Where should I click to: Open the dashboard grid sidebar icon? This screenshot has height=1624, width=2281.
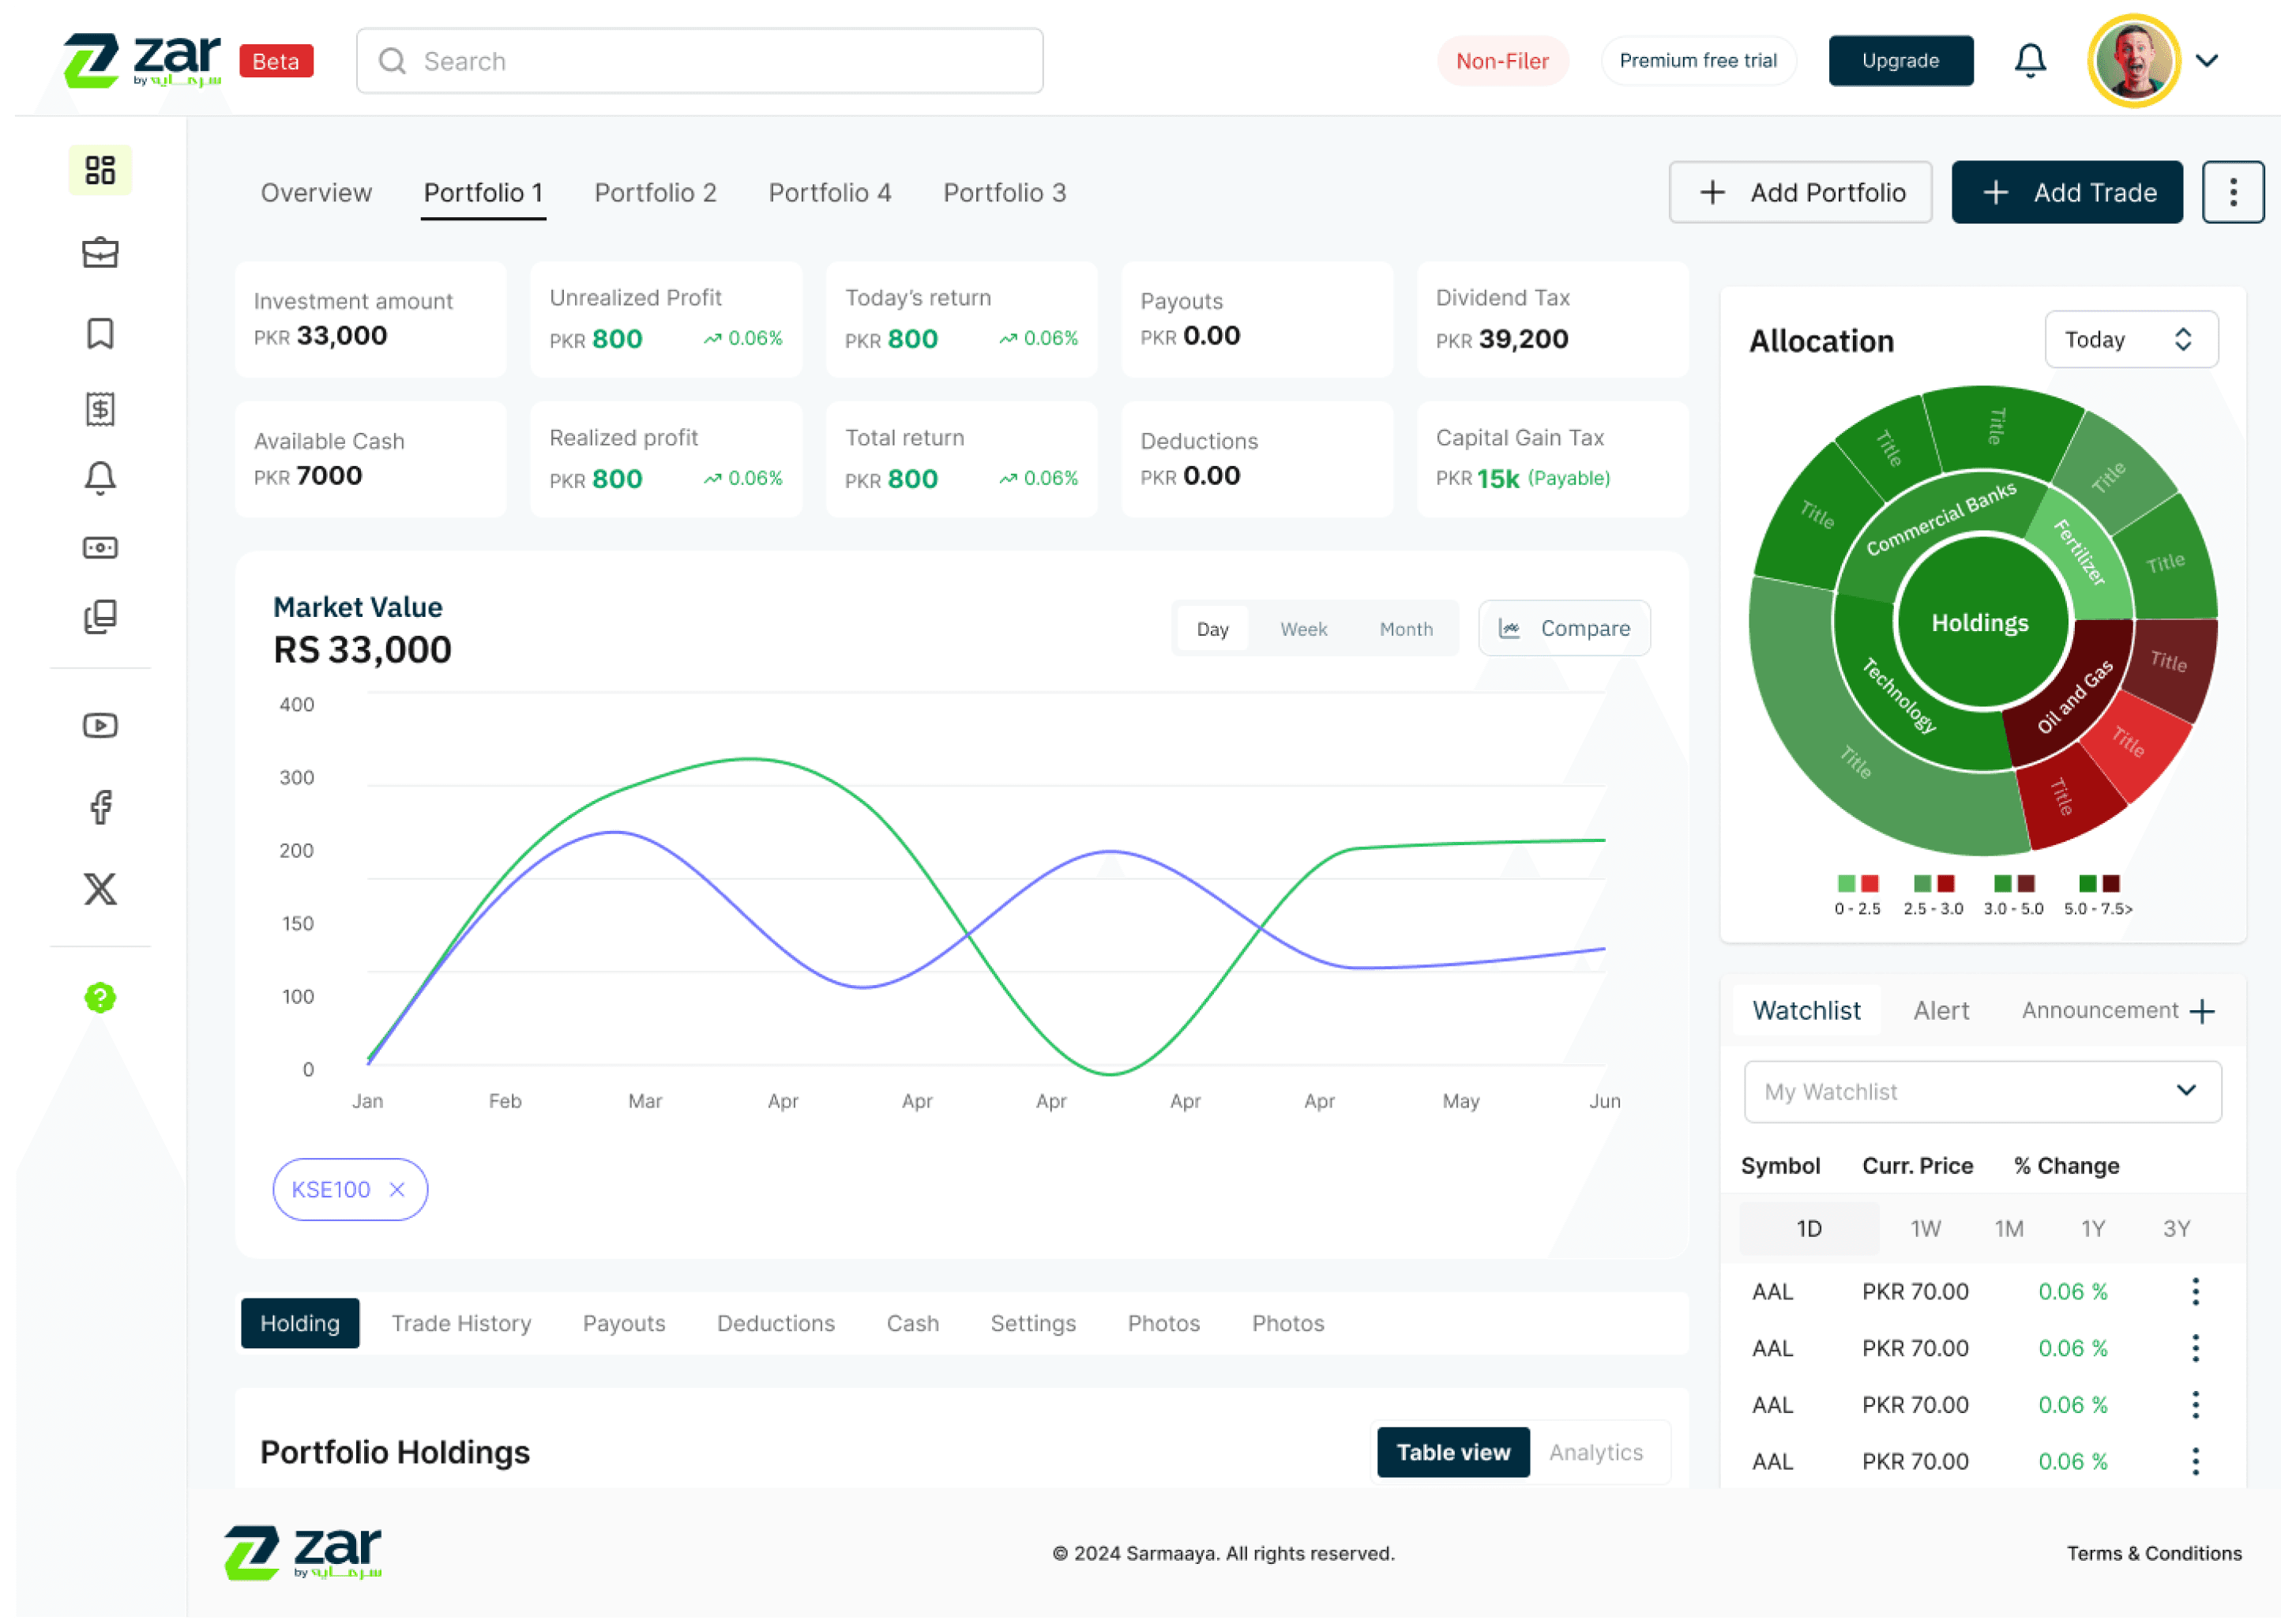tap(100, 170)
